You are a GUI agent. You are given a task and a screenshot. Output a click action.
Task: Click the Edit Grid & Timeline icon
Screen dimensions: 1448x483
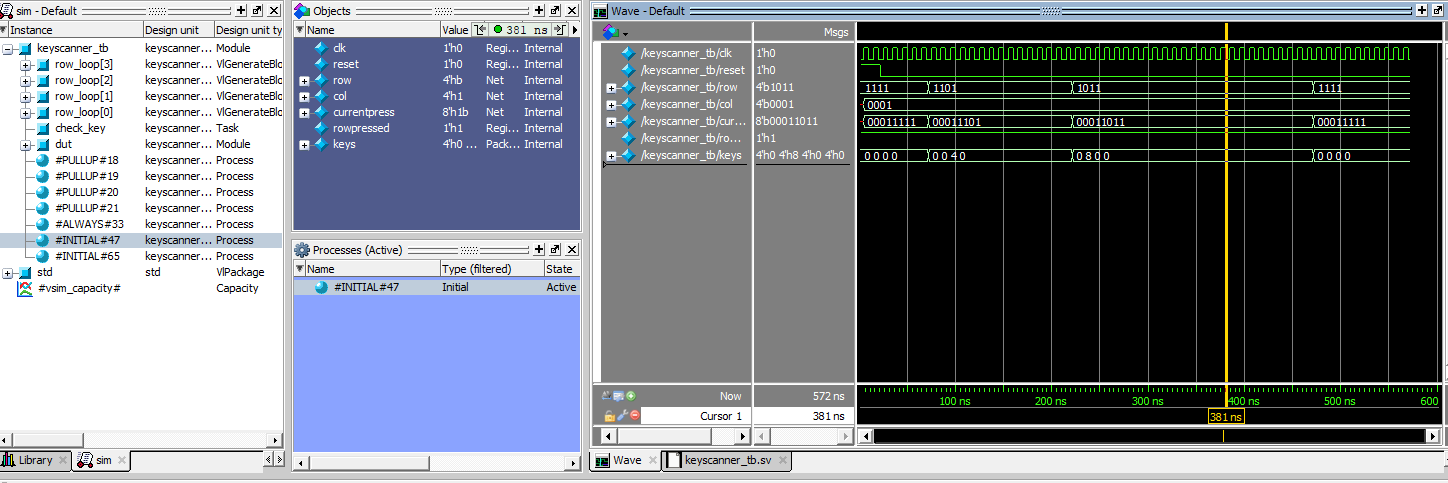pos(619,396)
